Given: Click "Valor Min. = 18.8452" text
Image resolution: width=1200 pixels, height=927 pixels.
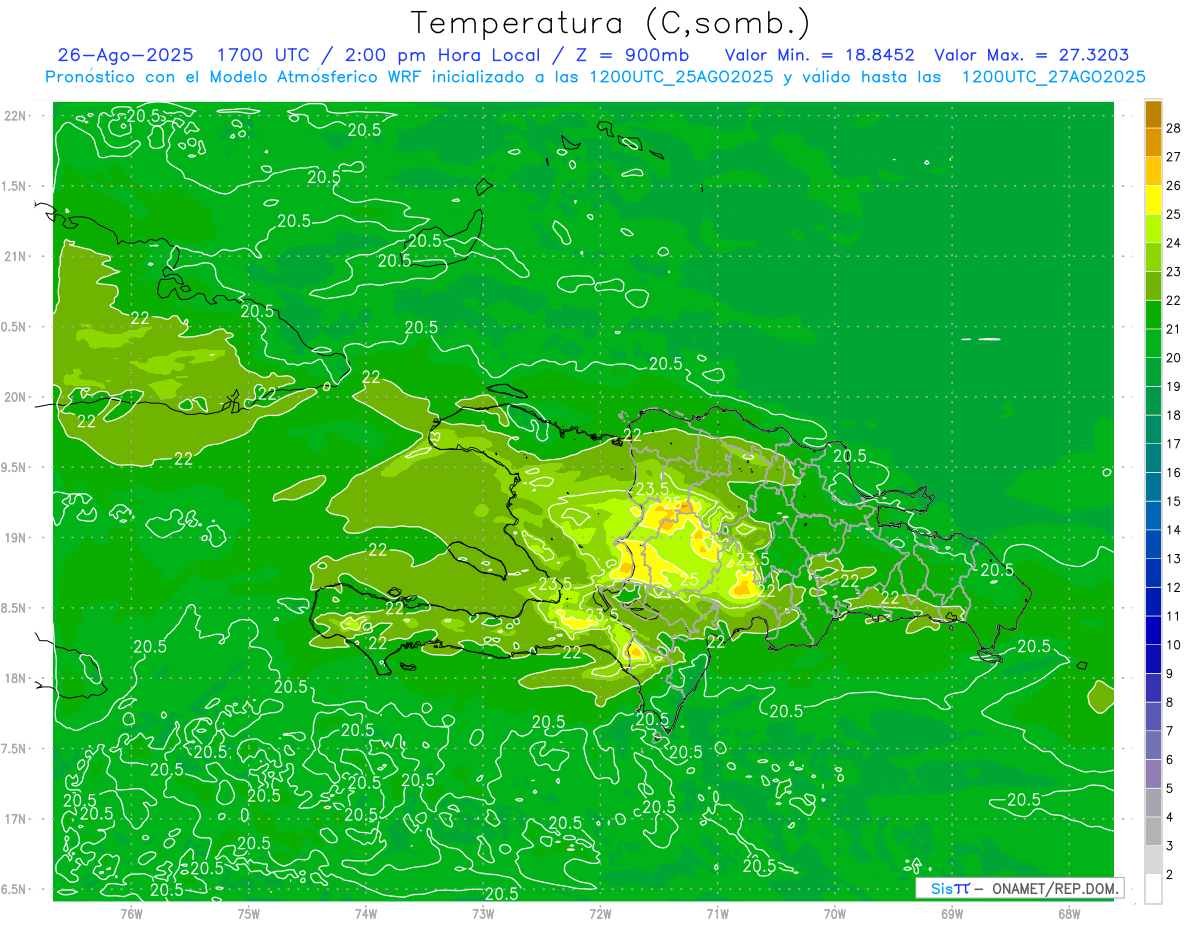Looking at the screenshot, I should click(819, 55).
